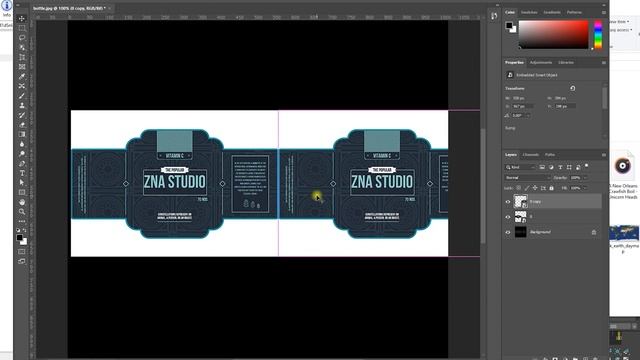Open the Opacity slider dropdown arrow

[585, 178]
